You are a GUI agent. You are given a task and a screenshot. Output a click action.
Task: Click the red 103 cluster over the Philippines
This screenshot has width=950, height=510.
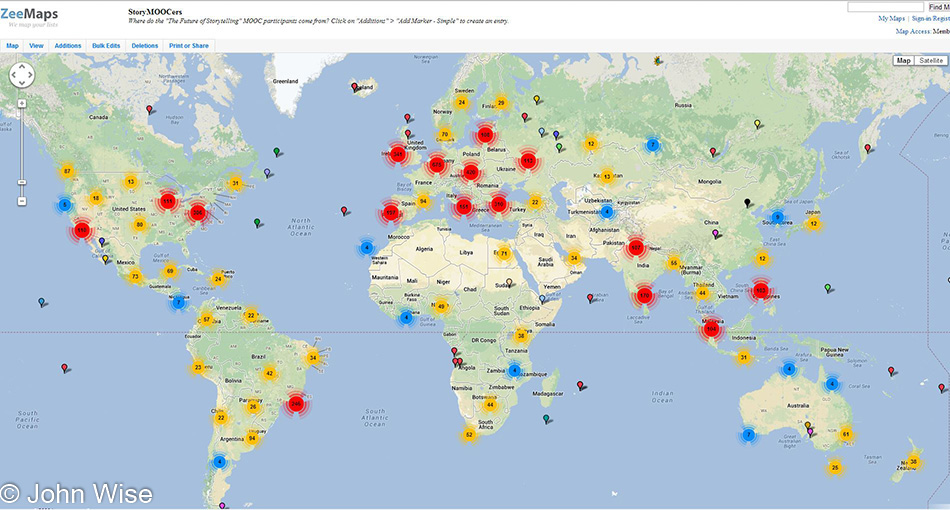(x=761, y=290)
